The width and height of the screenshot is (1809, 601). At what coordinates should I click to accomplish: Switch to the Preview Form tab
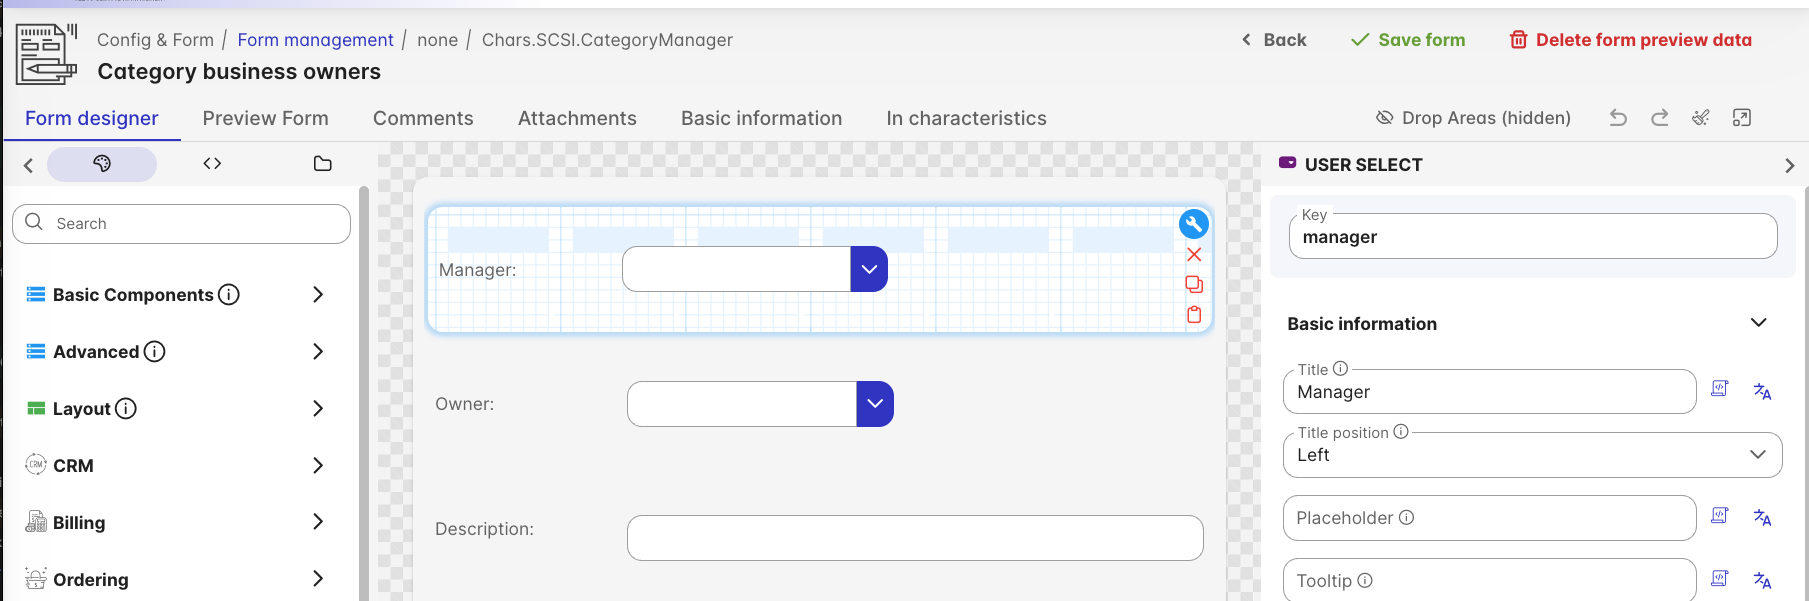tap(265, 118)
